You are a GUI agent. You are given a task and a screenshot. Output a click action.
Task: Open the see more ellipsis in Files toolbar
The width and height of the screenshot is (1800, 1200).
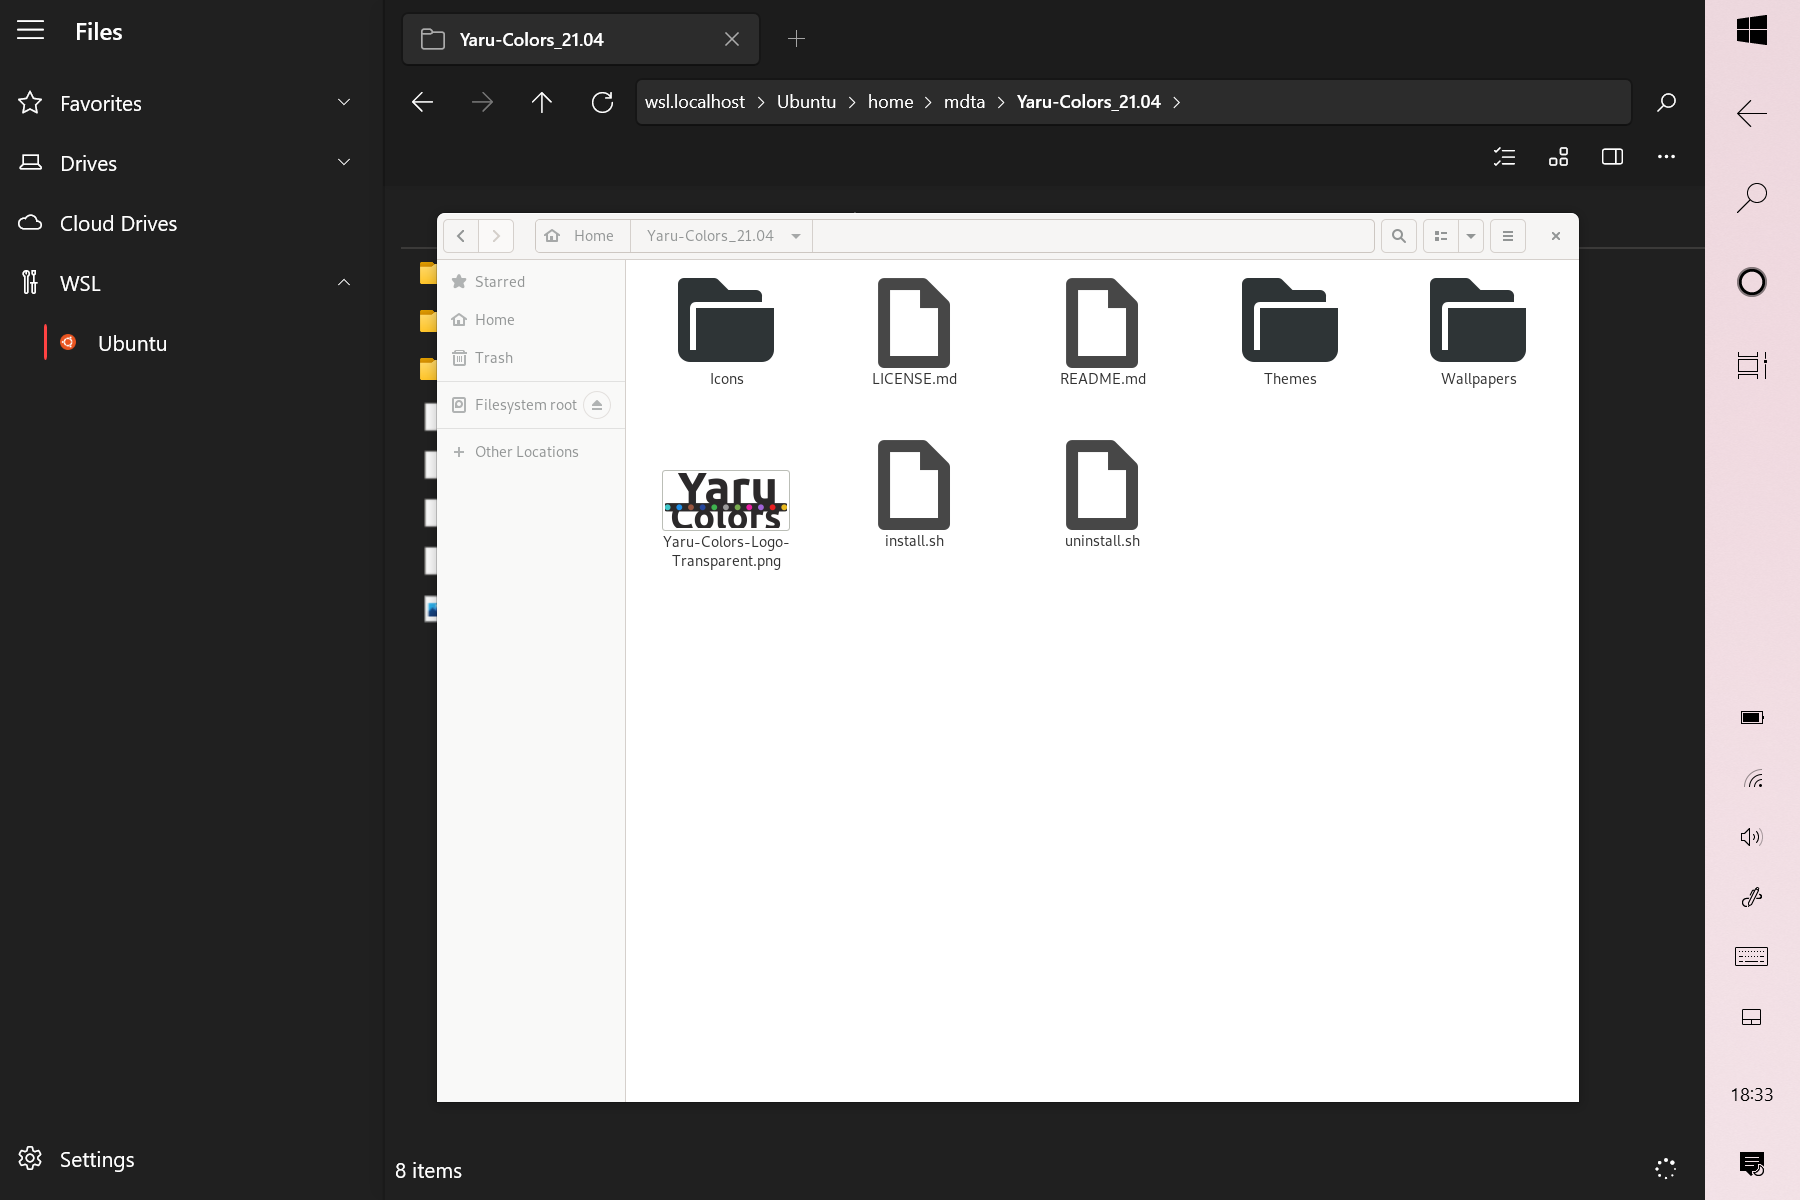tap(1666, 157)
